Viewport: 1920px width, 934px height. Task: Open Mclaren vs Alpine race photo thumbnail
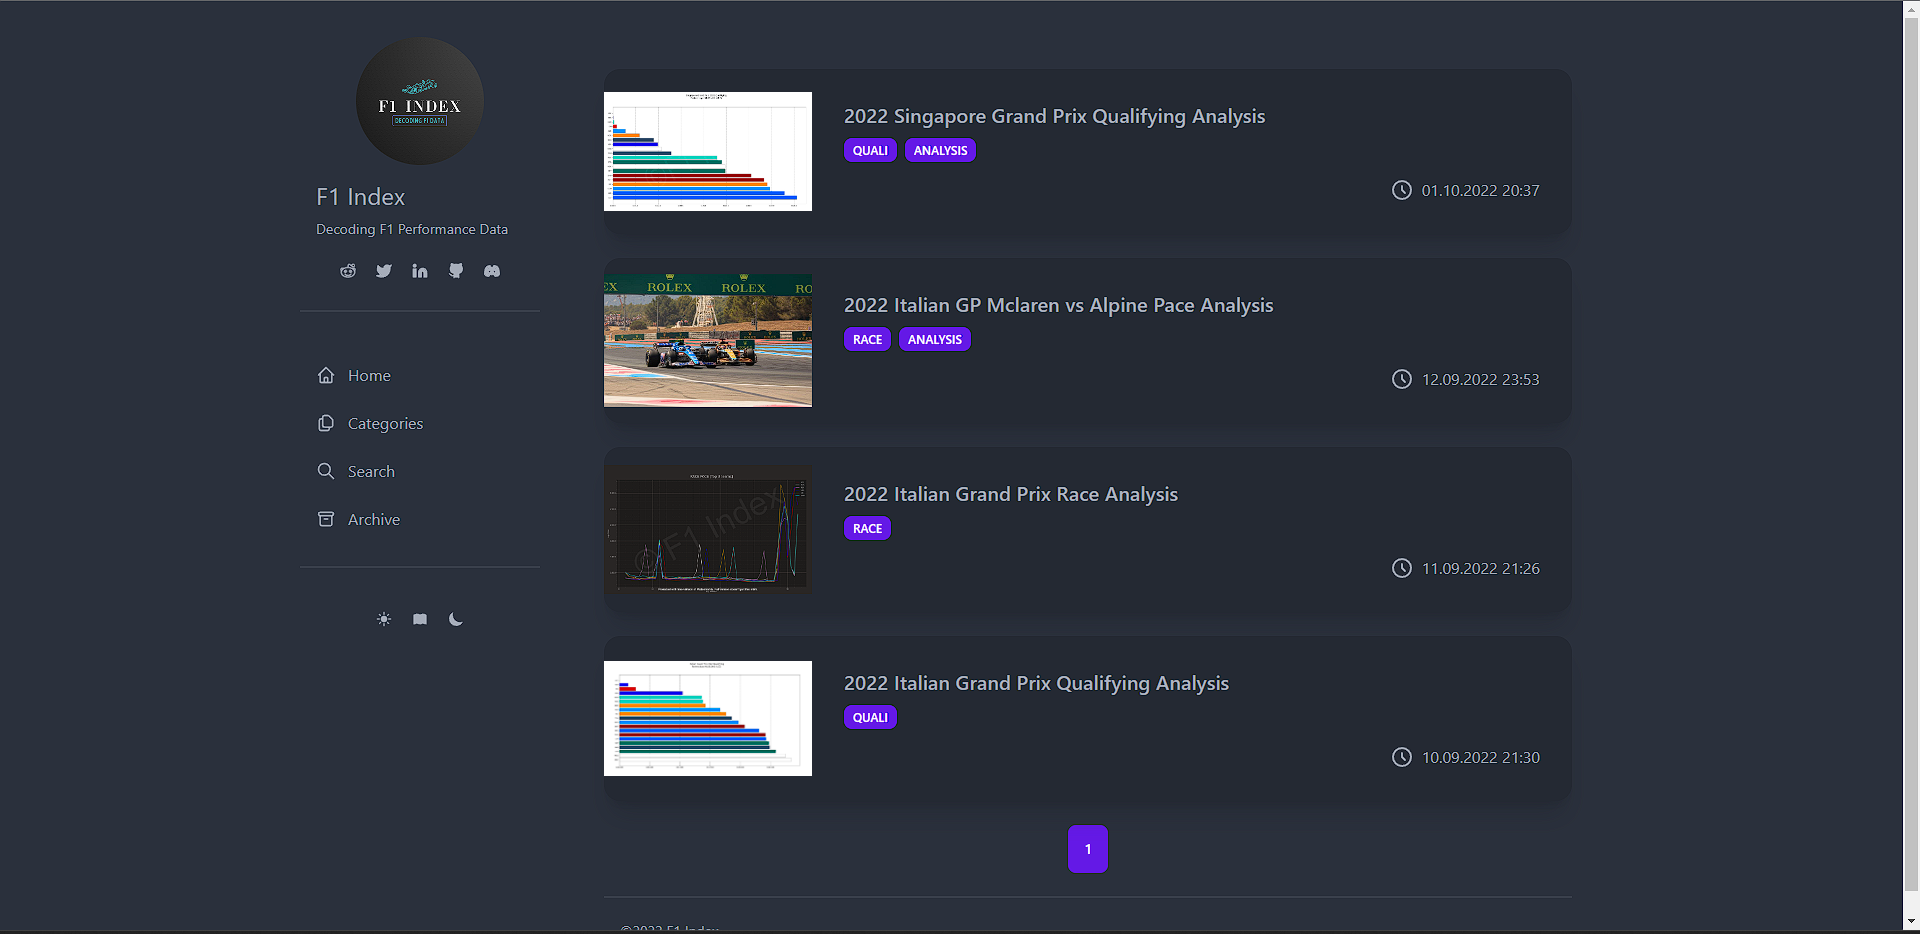(x=708, y=340)
